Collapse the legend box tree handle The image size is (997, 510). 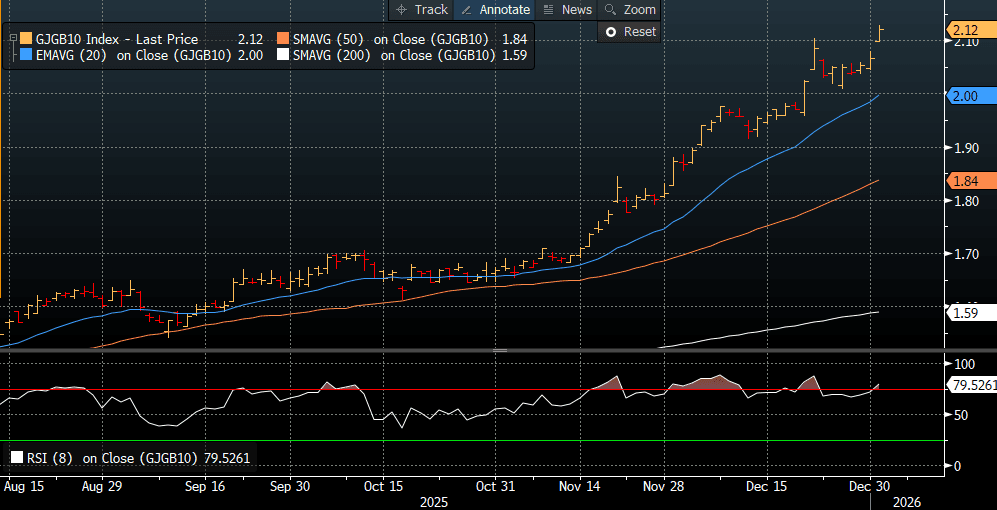(12, 39)
